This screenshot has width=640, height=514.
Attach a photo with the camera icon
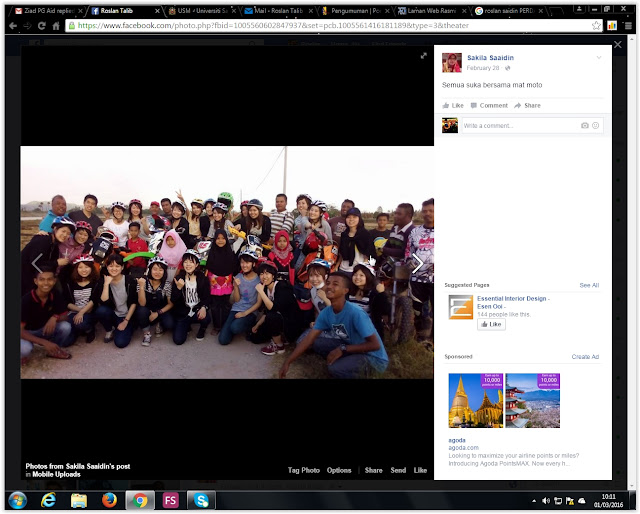click(584, 125)
